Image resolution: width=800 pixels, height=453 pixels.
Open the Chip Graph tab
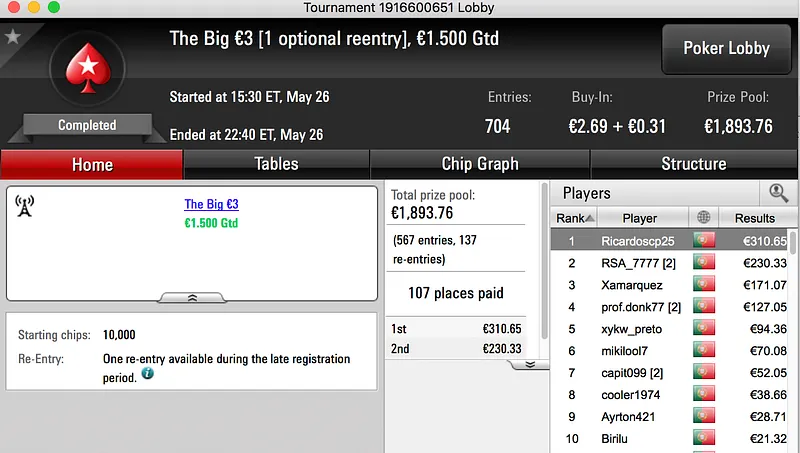pos(480,164)
